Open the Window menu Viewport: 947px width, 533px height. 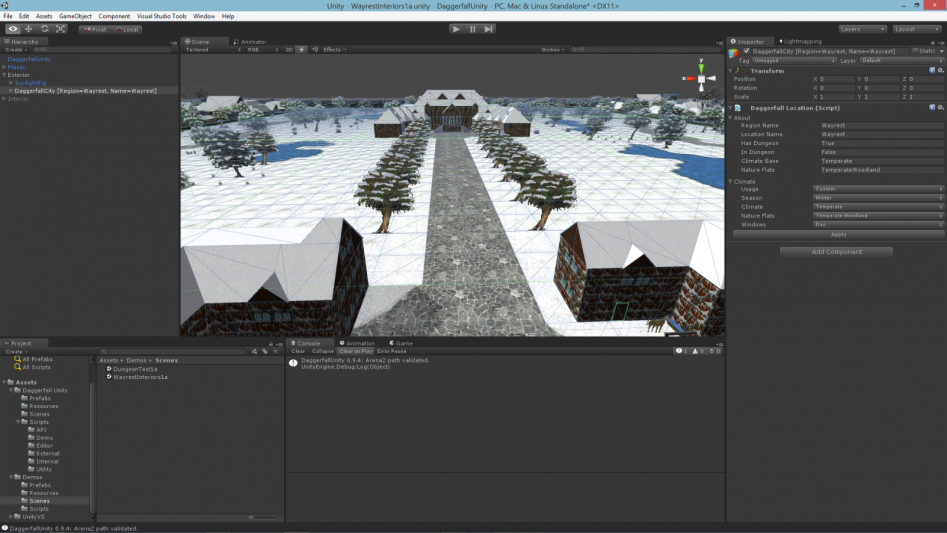coord(204,16)
